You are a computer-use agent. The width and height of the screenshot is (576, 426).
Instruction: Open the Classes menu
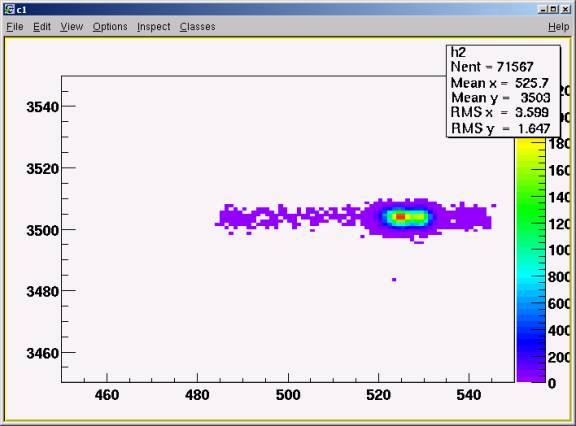coord(198,27)
